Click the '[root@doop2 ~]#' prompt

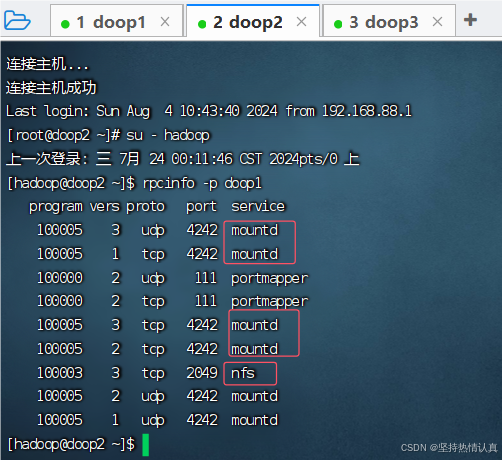64,136
